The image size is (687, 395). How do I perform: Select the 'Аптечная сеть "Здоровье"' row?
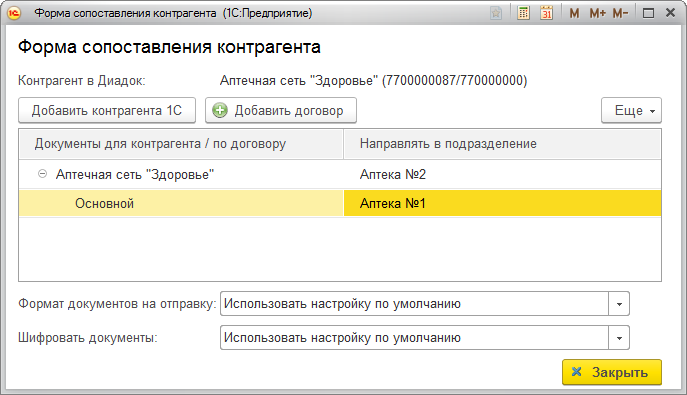click(x=340, y=174)
